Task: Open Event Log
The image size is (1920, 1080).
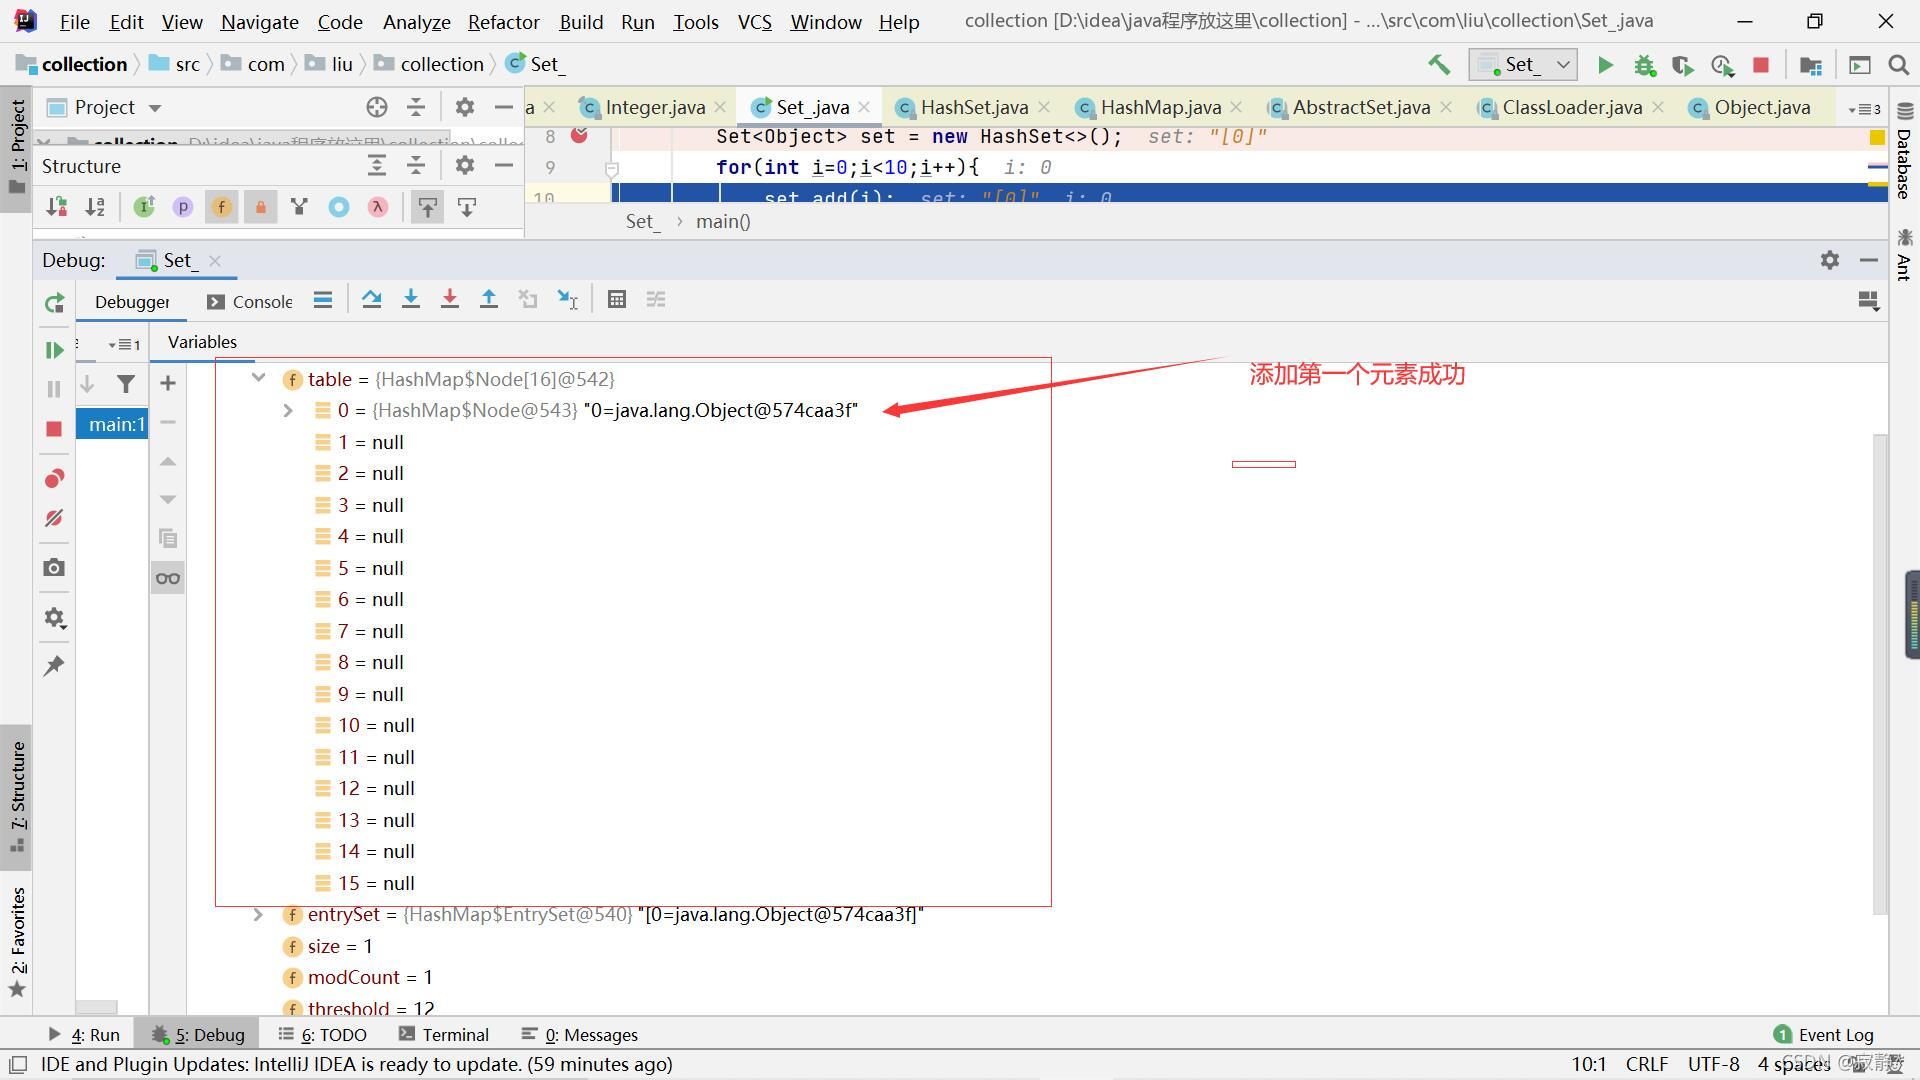Action: pos(1824,1034)
